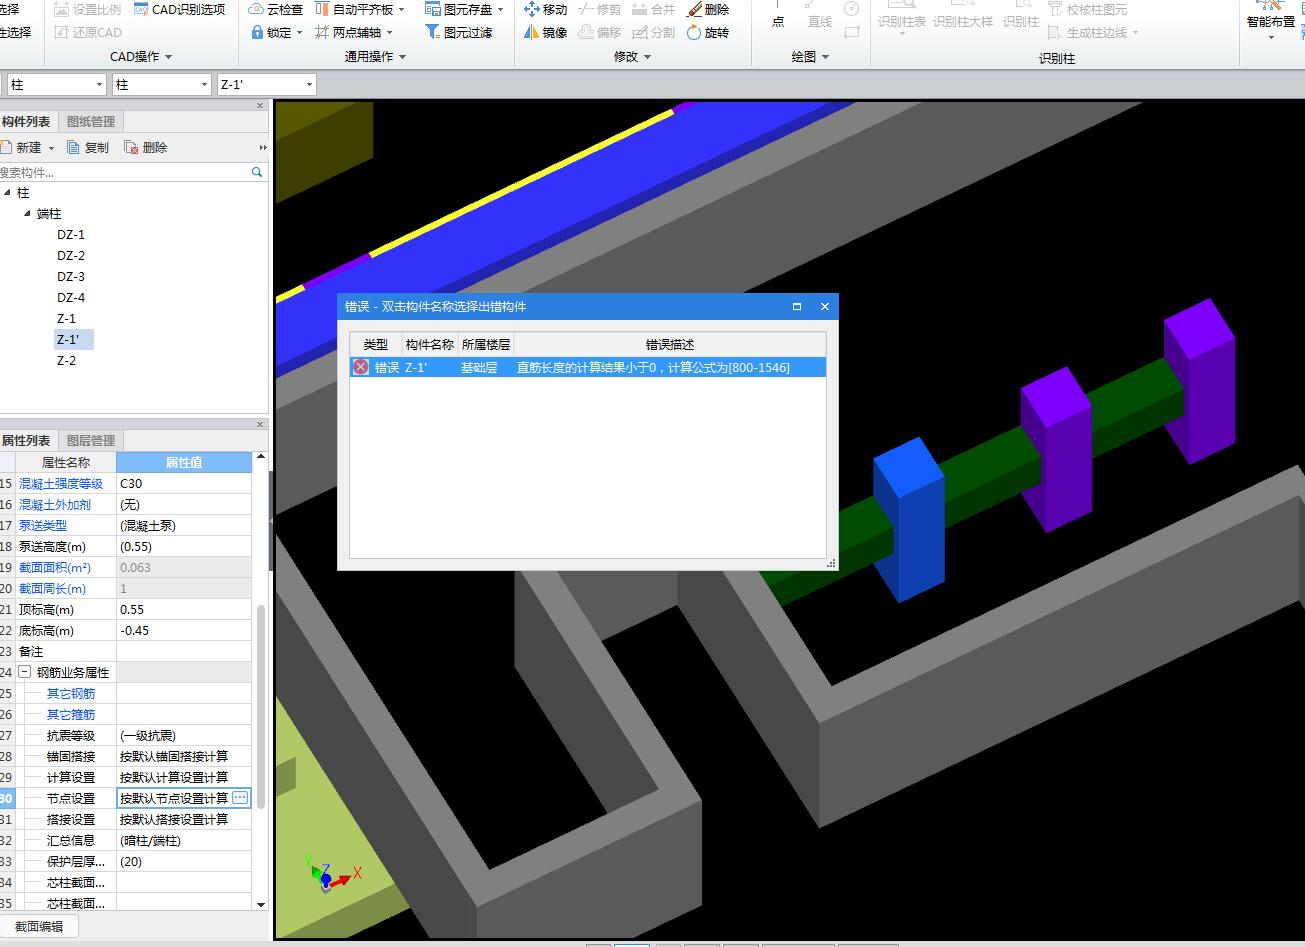Image resolution: width=1305 pixels, height=947 pixels.
Task: Click the CAD识别选项 toolbar button
Action: click(x=179, y=9)
